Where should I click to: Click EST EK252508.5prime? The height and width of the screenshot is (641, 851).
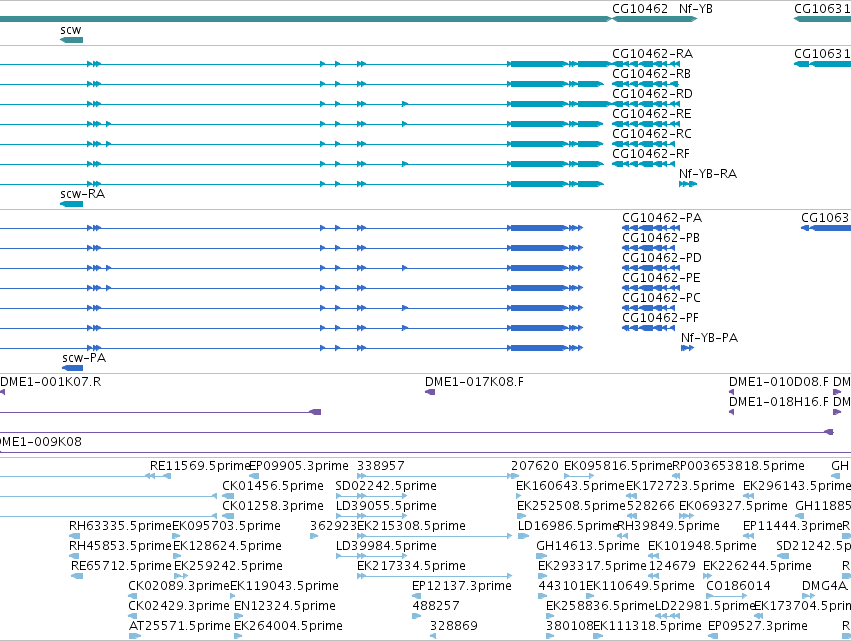coord(571,506)
